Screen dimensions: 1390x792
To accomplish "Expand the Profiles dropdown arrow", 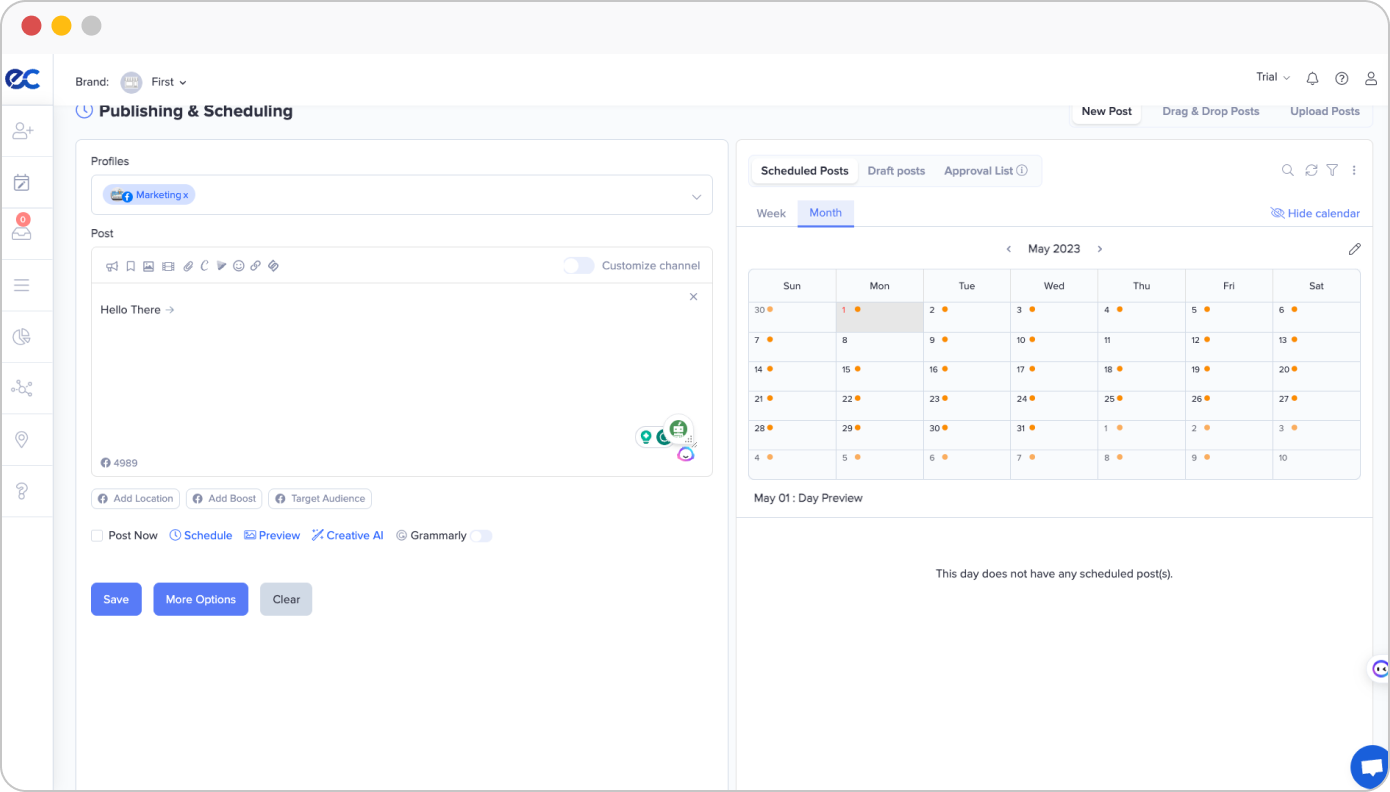I will (696, 197).
